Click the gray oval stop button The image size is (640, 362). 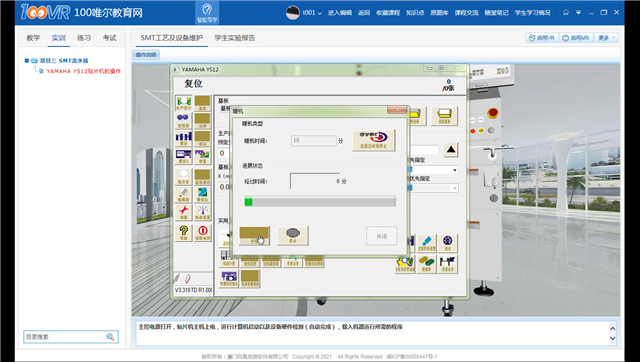pos(293,235)
